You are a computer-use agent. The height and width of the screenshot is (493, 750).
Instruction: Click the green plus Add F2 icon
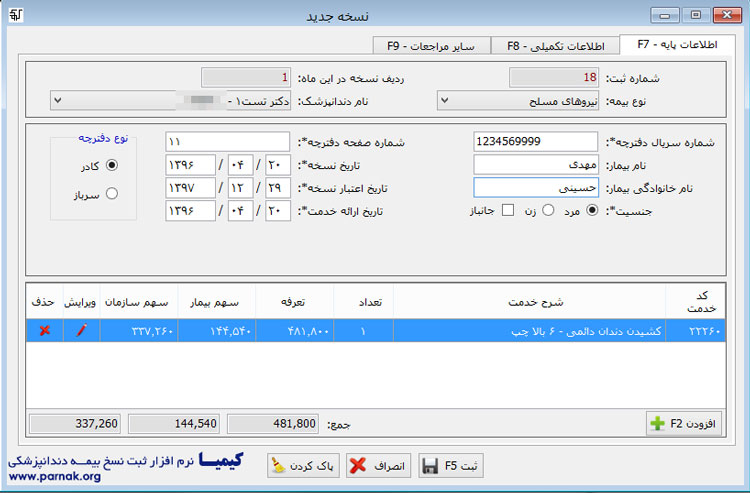click(x=657, y=424)
